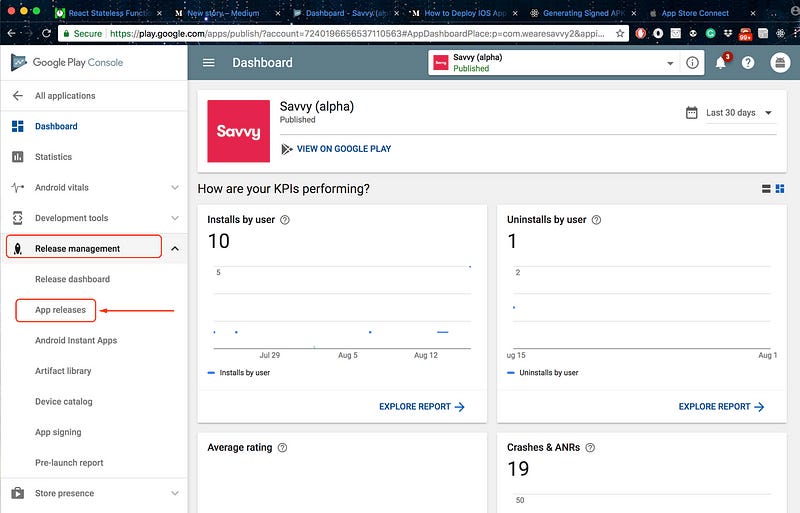The image size is (800, 513).
Task: Expand the Store presence section
Action: 175,493
